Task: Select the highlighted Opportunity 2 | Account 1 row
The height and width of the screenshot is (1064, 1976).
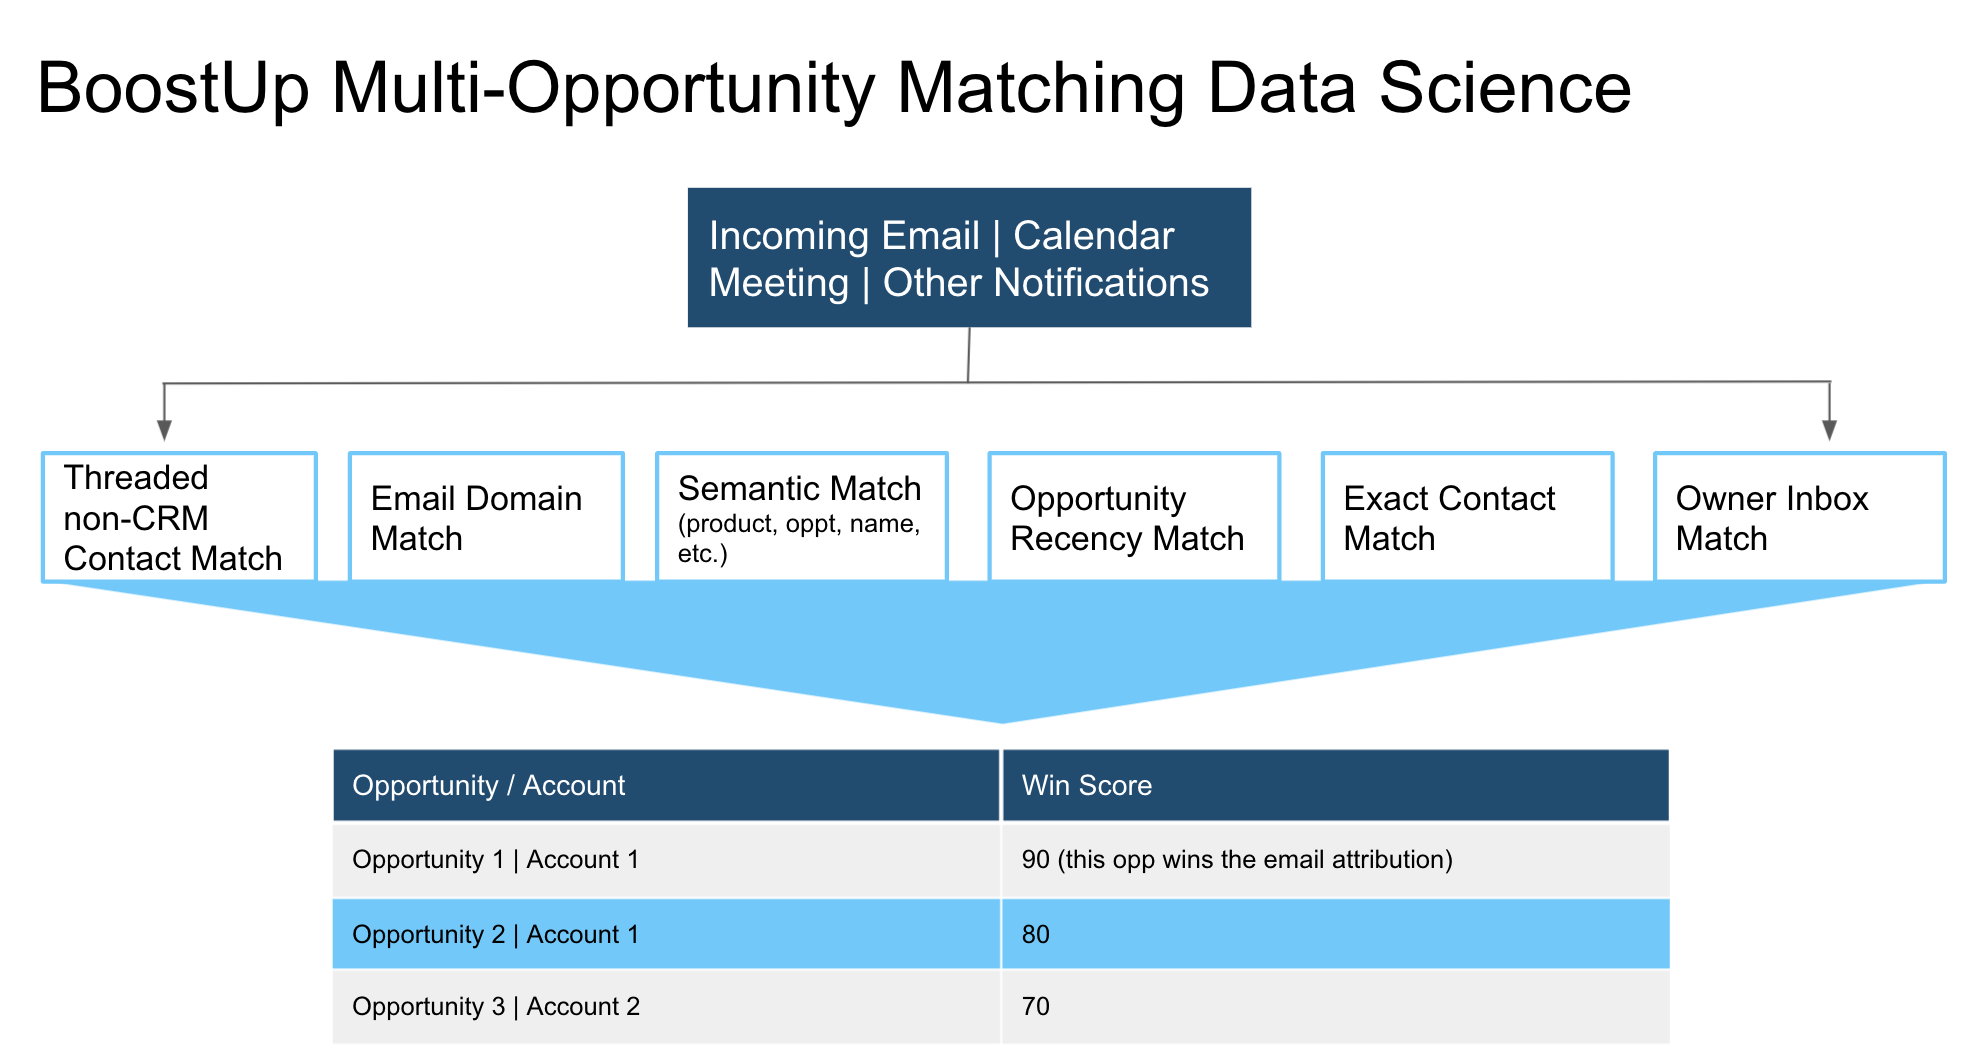Action: [1001, 934]
